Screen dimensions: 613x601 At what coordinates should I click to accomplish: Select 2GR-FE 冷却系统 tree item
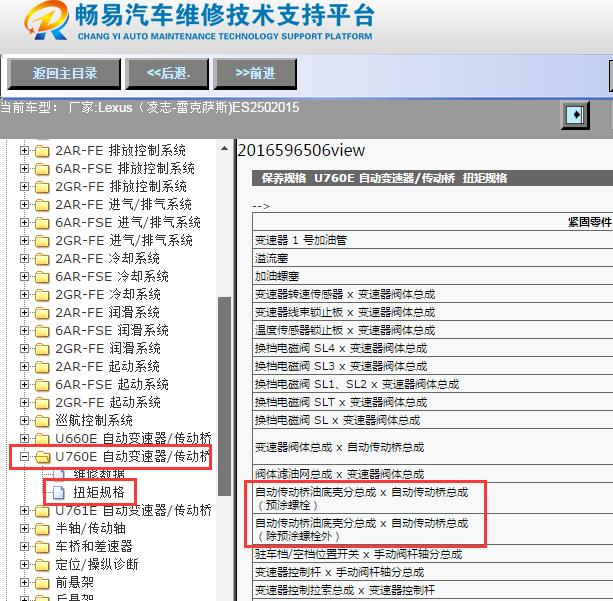[108, 294]
